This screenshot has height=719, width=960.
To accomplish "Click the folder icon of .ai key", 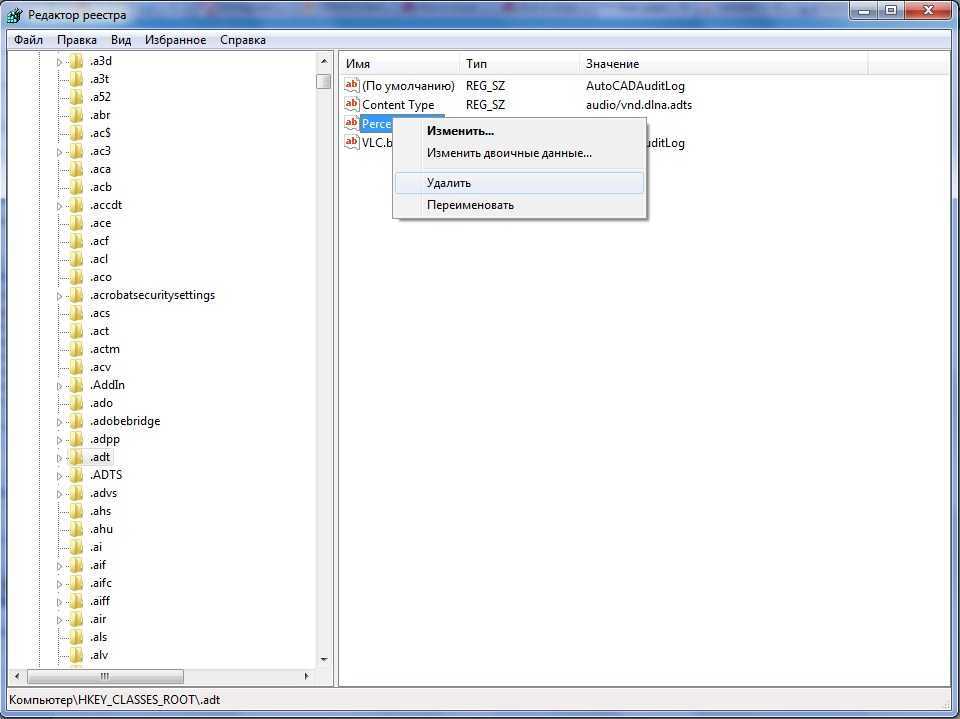I will click(x=77, y=547).
